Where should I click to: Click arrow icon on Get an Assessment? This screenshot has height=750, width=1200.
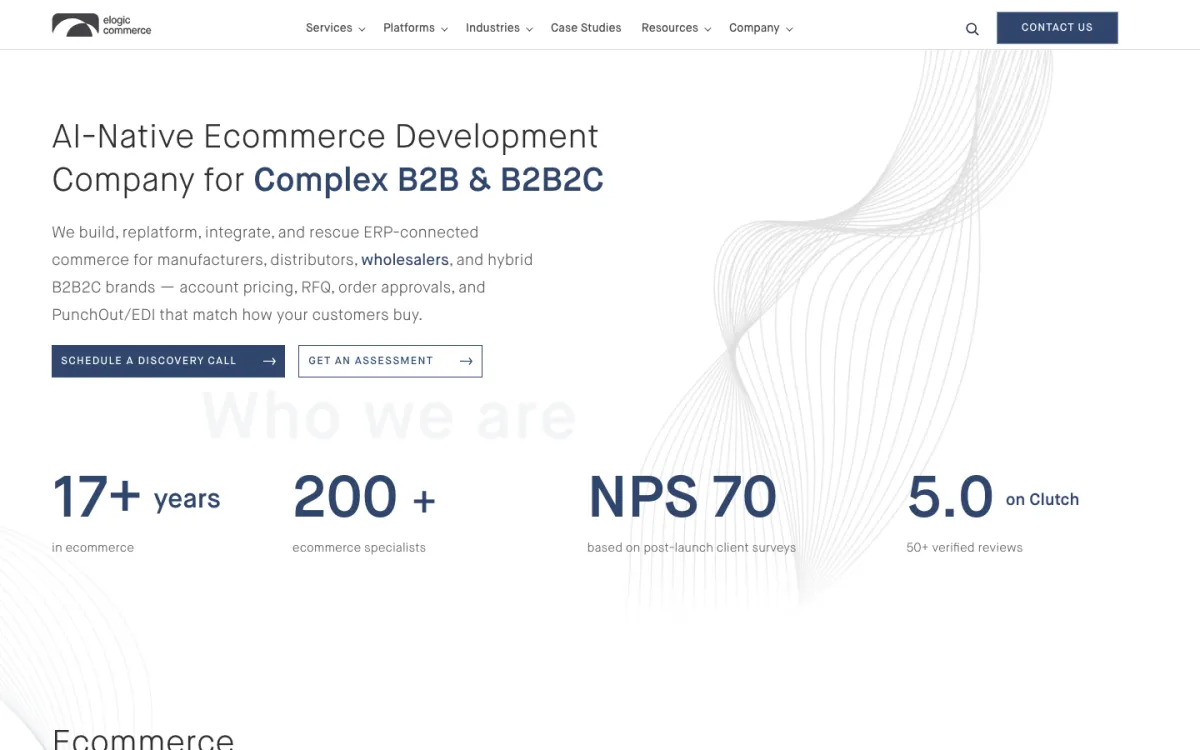pos(466,361)
